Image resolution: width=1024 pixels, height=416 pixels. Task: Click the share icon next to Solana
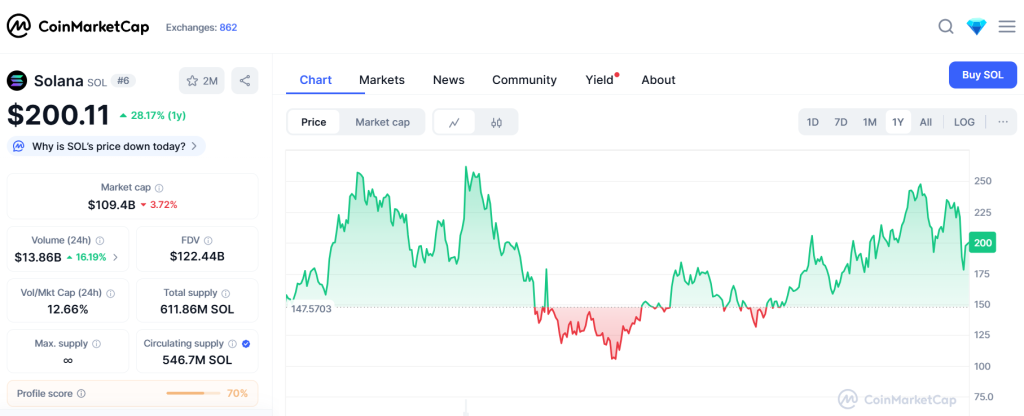click(x=245, y=81)
